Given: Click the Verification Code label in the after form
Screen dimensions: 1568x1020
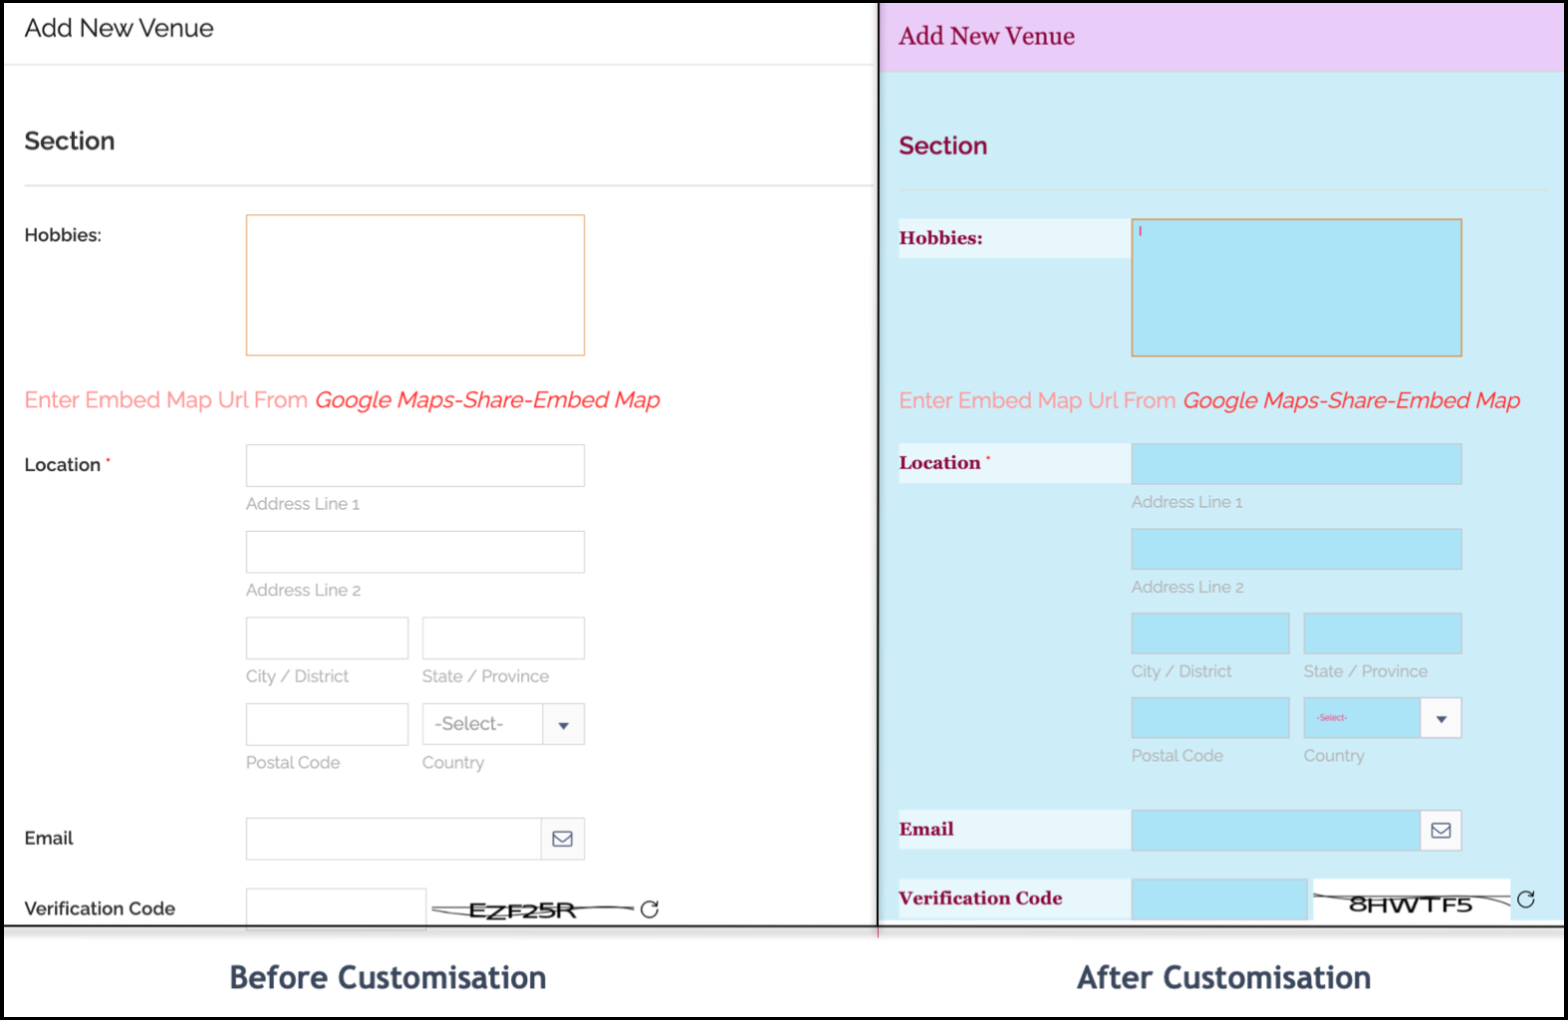Looking at the screenshot, I should (981, 898).
